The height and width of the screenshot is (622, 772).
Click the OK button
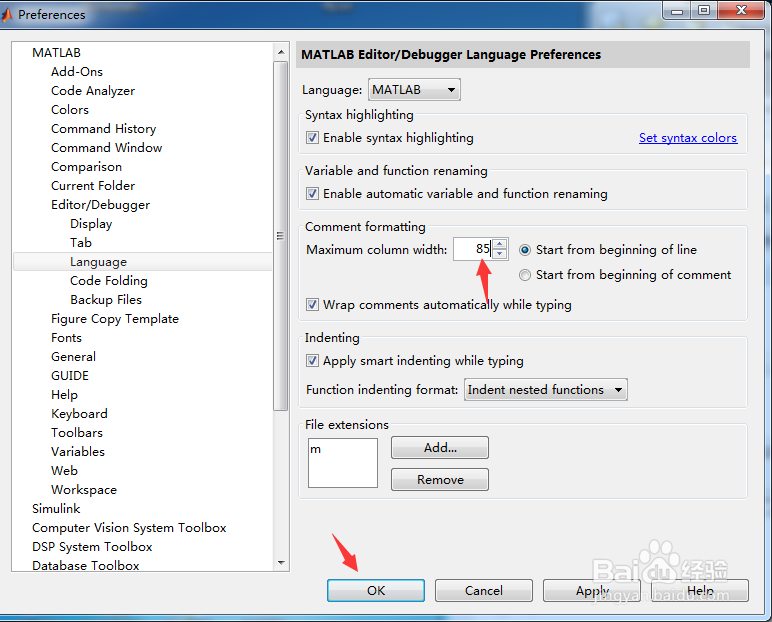[x=376, y=590]
